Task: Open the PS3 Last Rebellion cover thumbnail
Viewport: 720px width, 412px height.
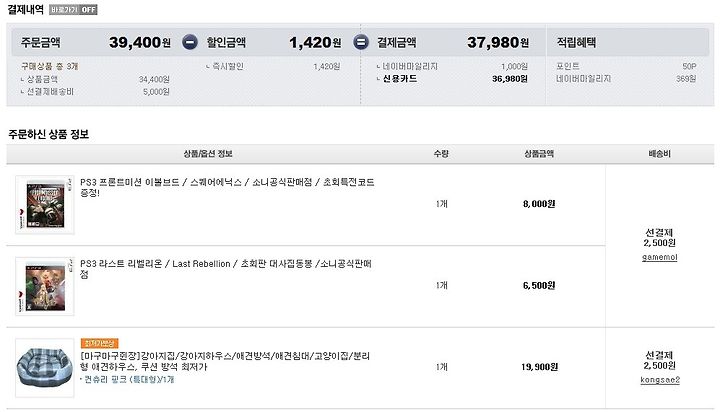Action: point(45,286)
